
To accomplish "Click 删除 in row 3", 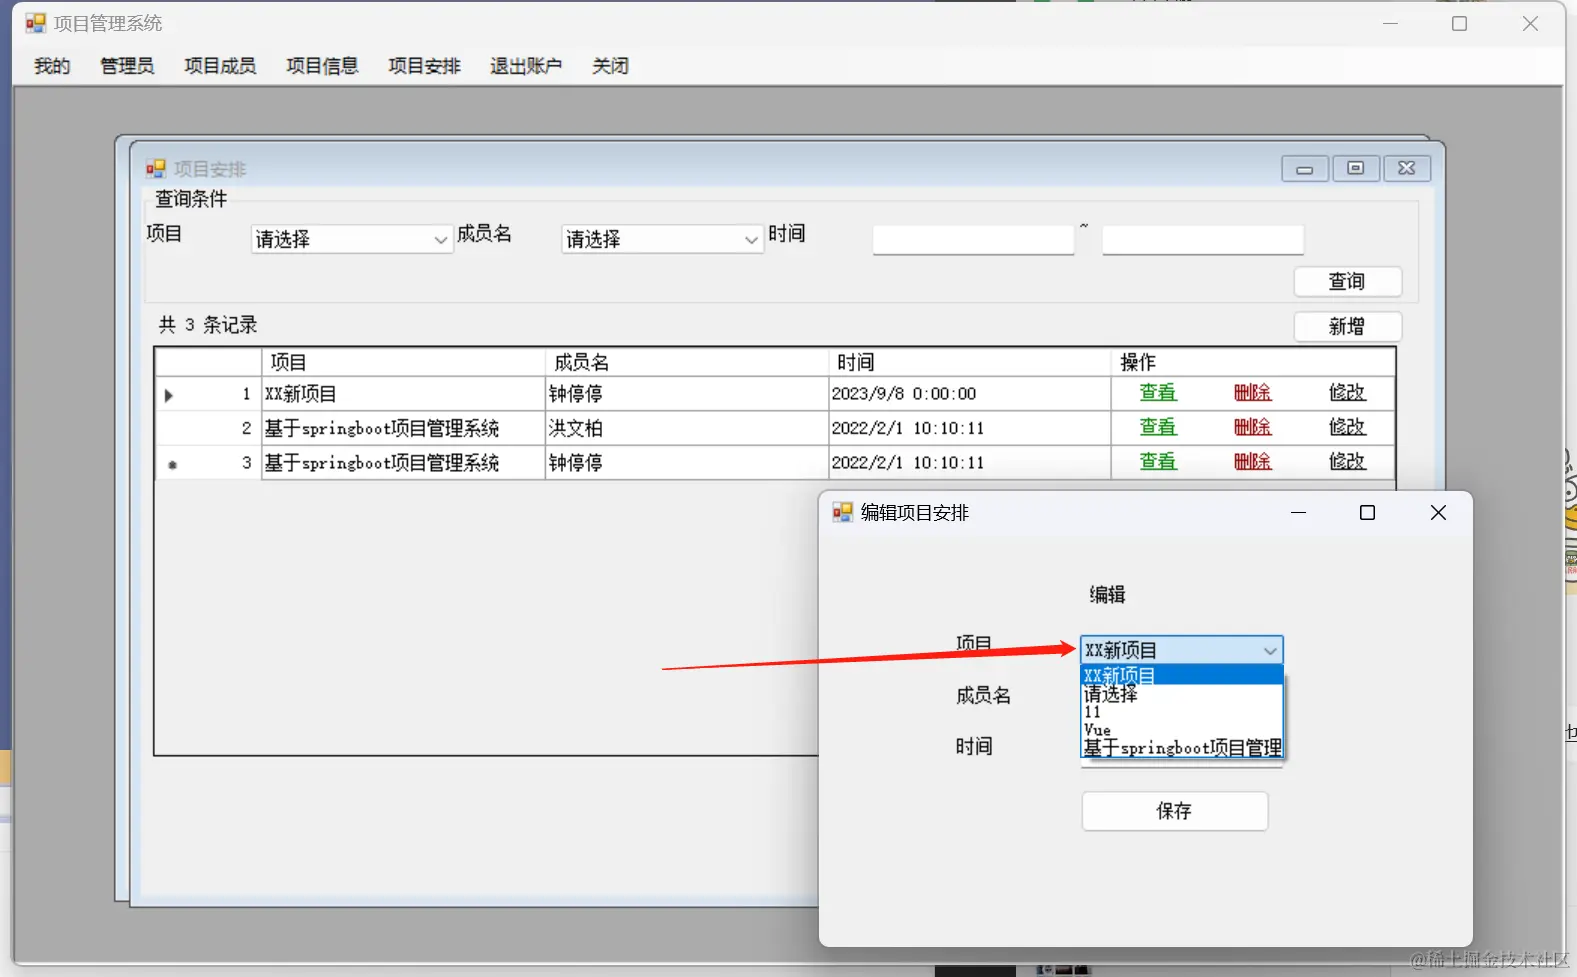I will [1252, 462].
